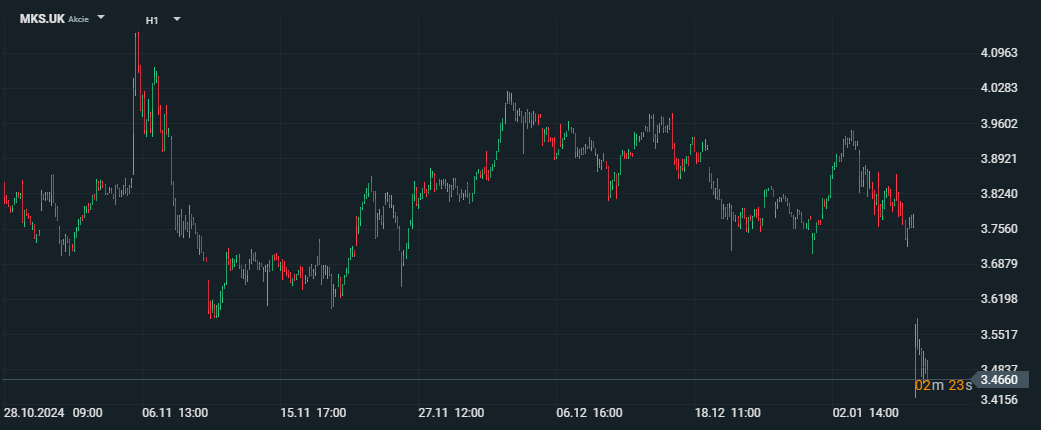Click the 4.0963 price axis label
Viewport: 1041px width, 430px height.
point(999,53)
